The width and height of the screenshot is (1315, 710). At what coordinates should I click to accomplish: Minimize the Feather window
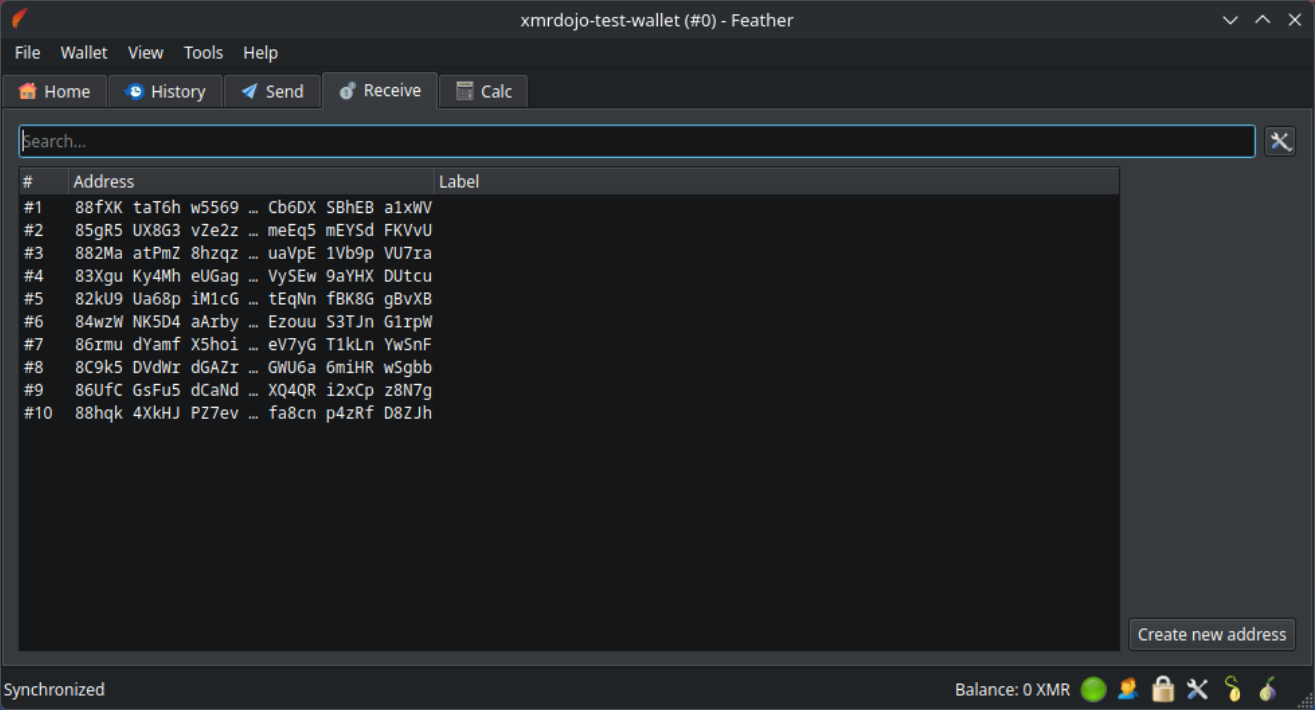coord(1231,19)
